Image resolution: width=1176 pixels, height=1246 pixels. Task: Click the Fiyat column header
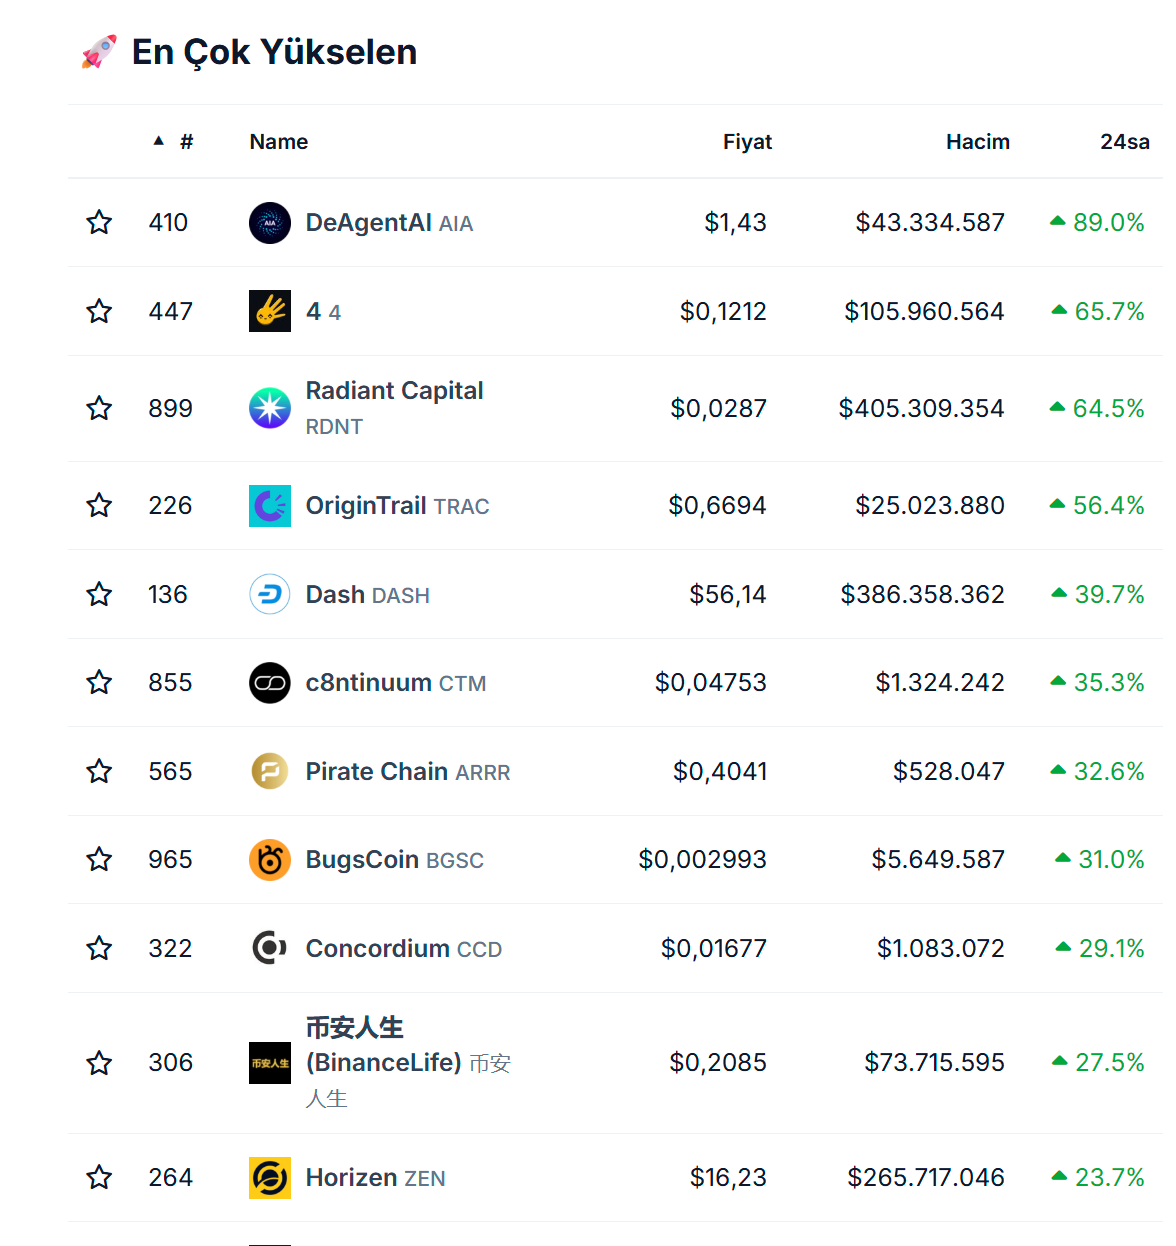click(747, 142)
